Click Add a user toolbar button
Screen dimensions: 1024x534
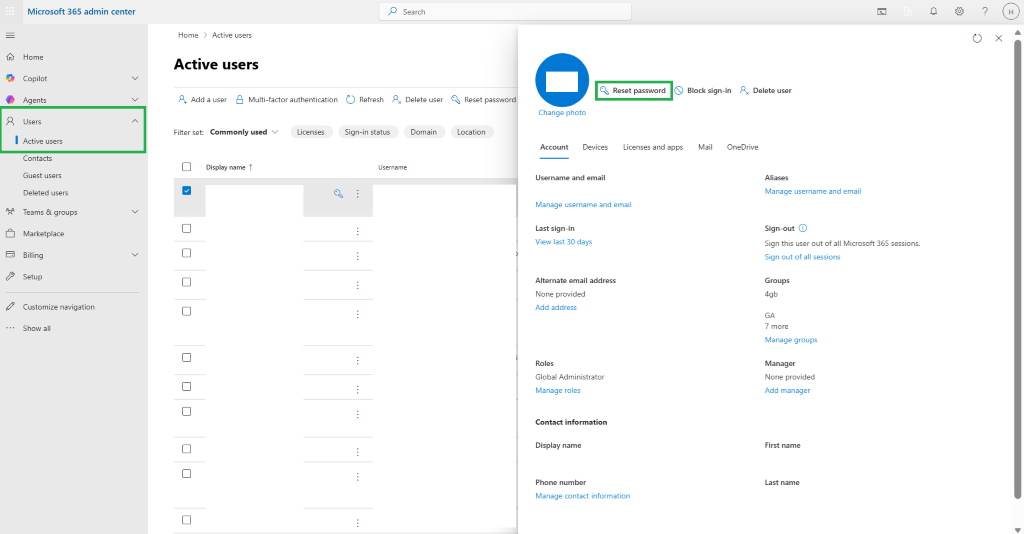[x=202, y=99]
